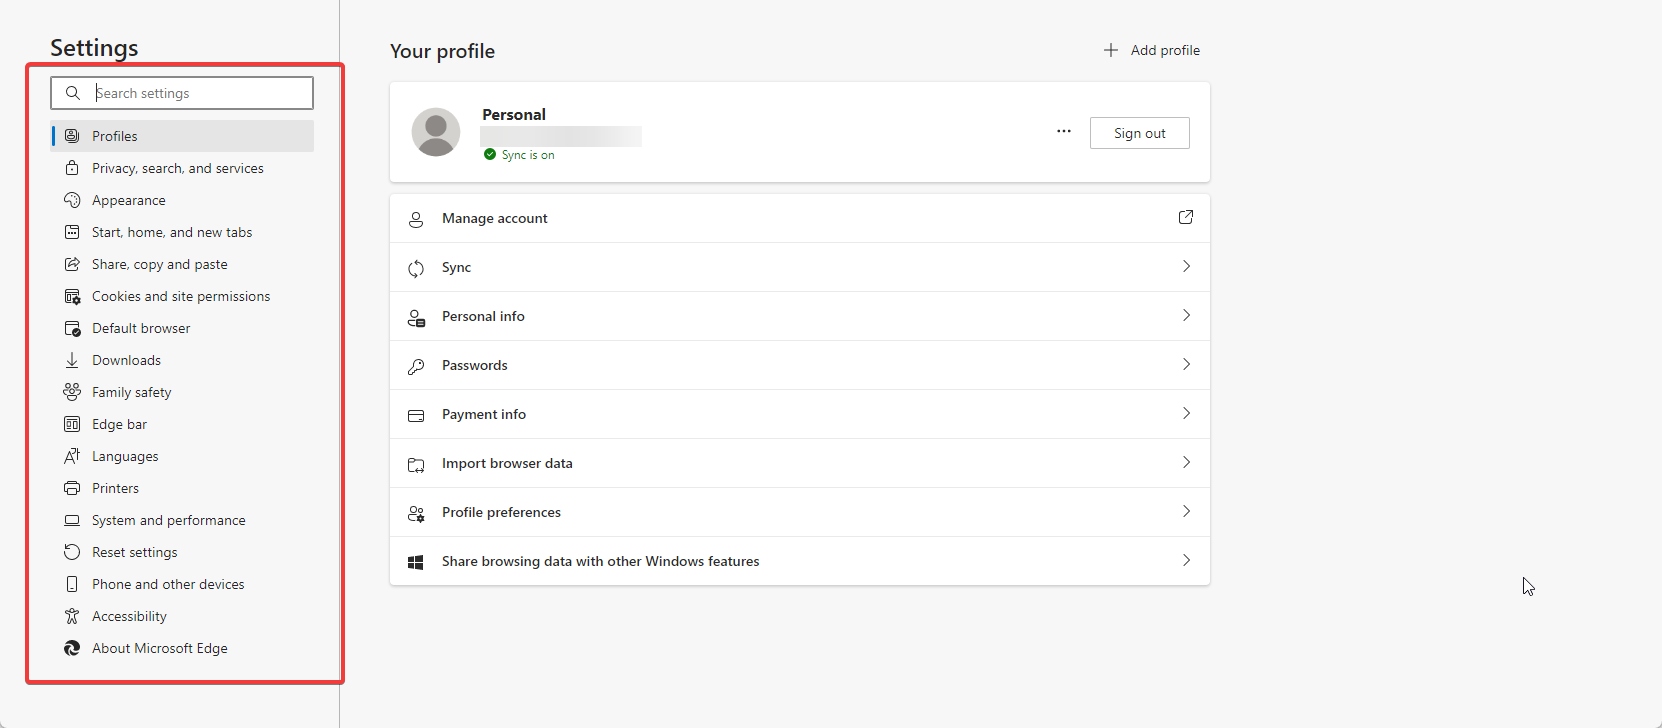This screenshot has width=1662, height=728.
Task: Open the Languages settings section
Action: tap(182, 456)
